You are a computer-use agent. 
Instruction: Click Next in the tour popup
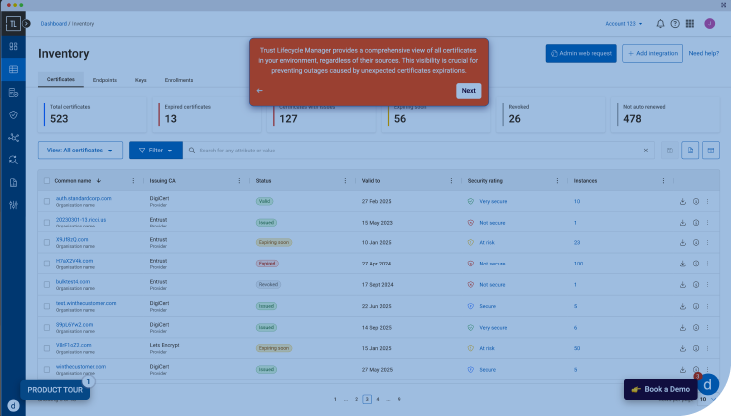tap(468, 90)
